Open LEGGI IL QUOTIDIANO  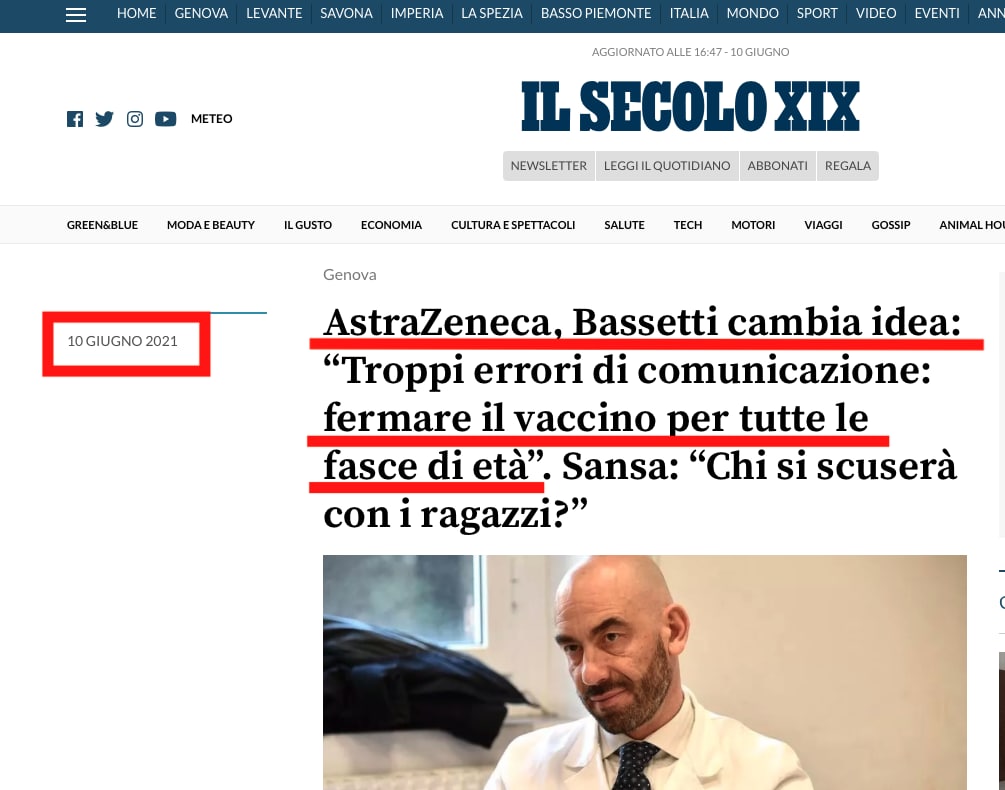point(667,166)
